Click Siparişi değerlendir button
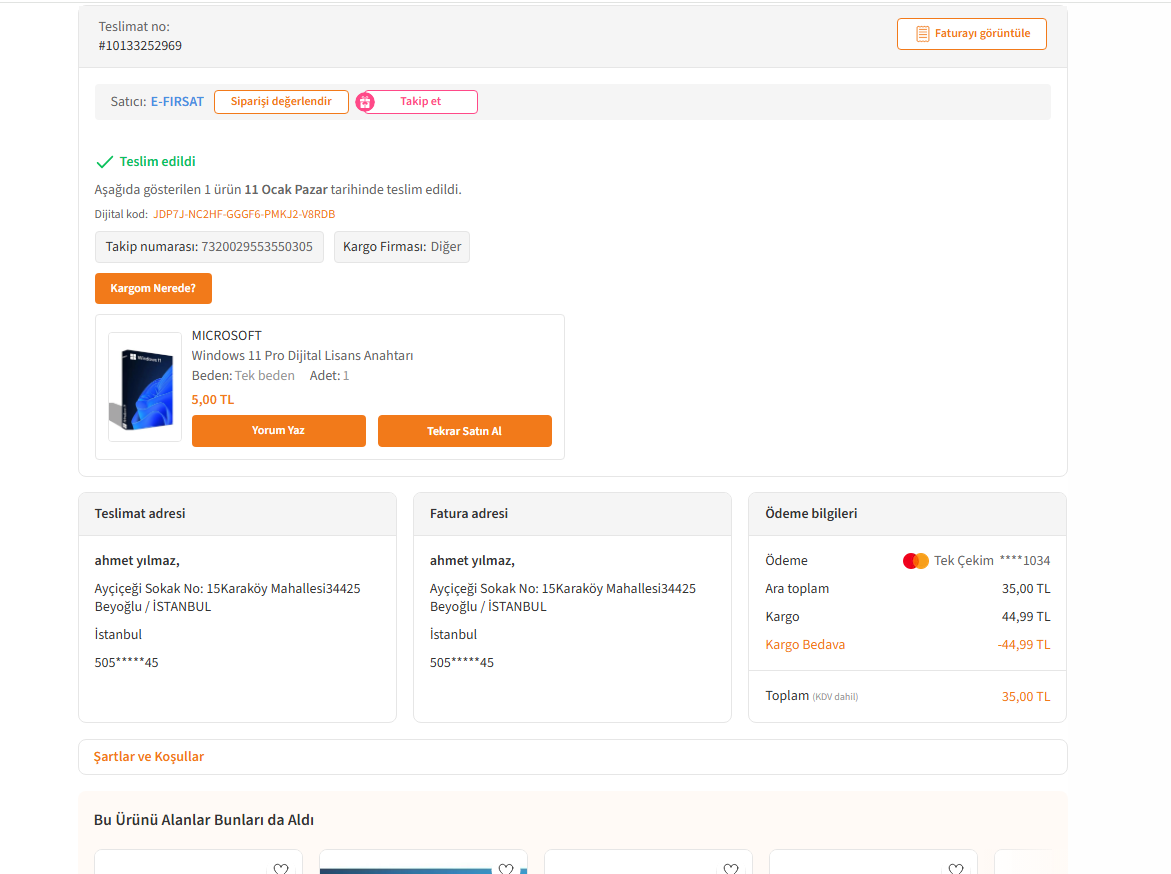The height and width of the screenshot is (874, 1171). (x=281, y=102)
